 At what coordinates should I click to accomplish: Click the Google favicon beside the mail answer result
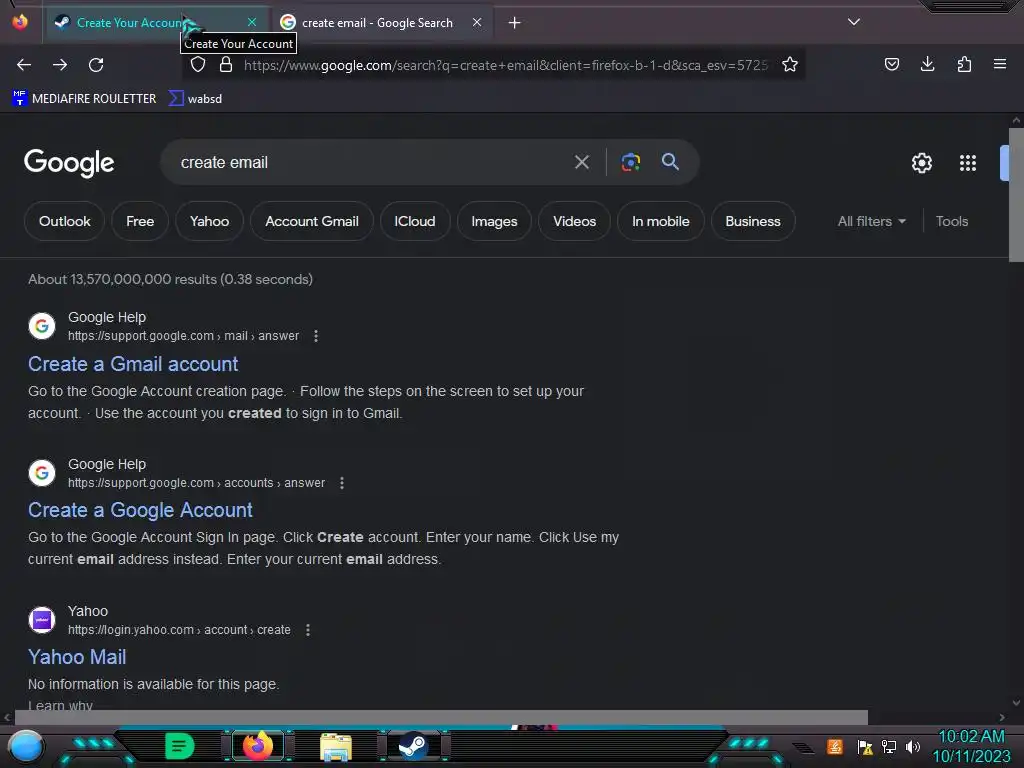coord(42,326)
